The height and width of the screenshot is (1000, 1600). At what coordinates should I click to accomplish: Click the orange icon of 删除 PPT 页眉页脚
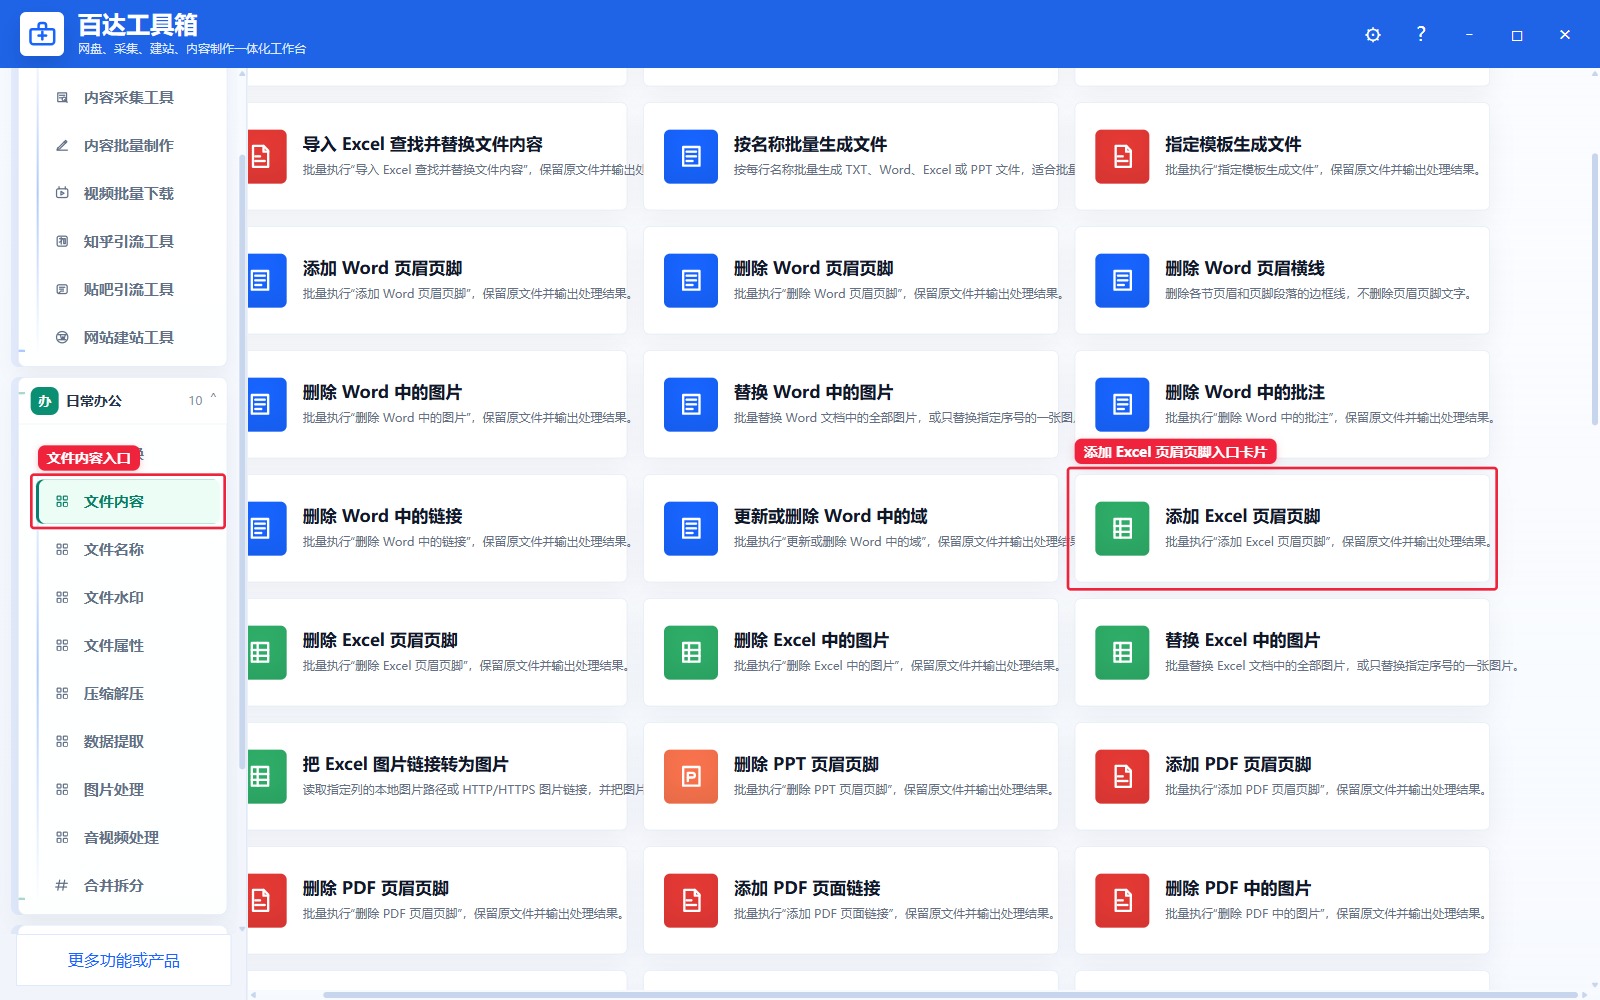[x=691, y=777]
